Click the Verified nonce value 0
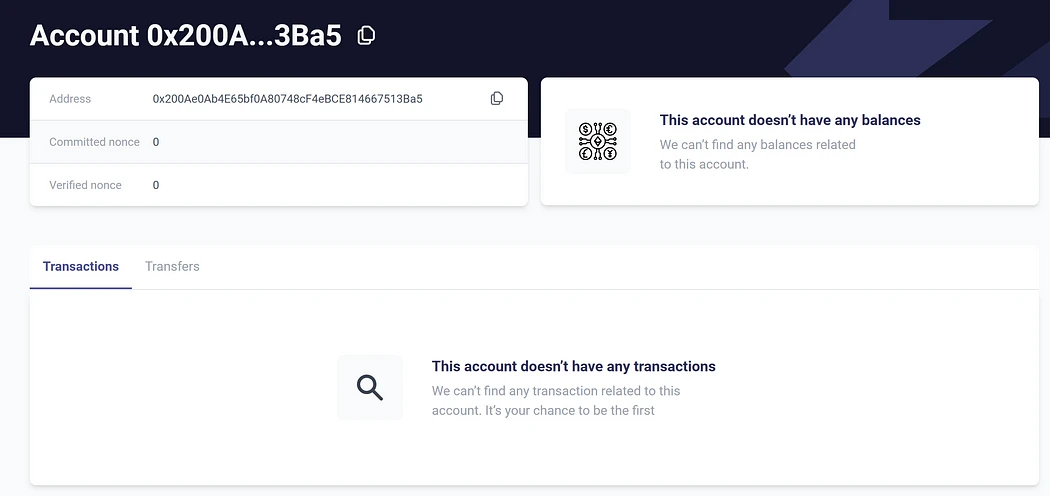The height and width of the screenshot is (496, 1050). point(156,185)
